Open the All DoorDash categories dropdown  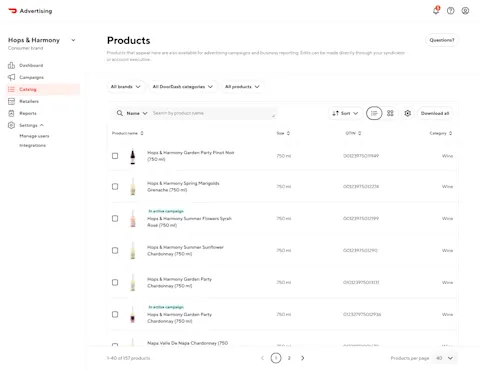tap(183, 87)
